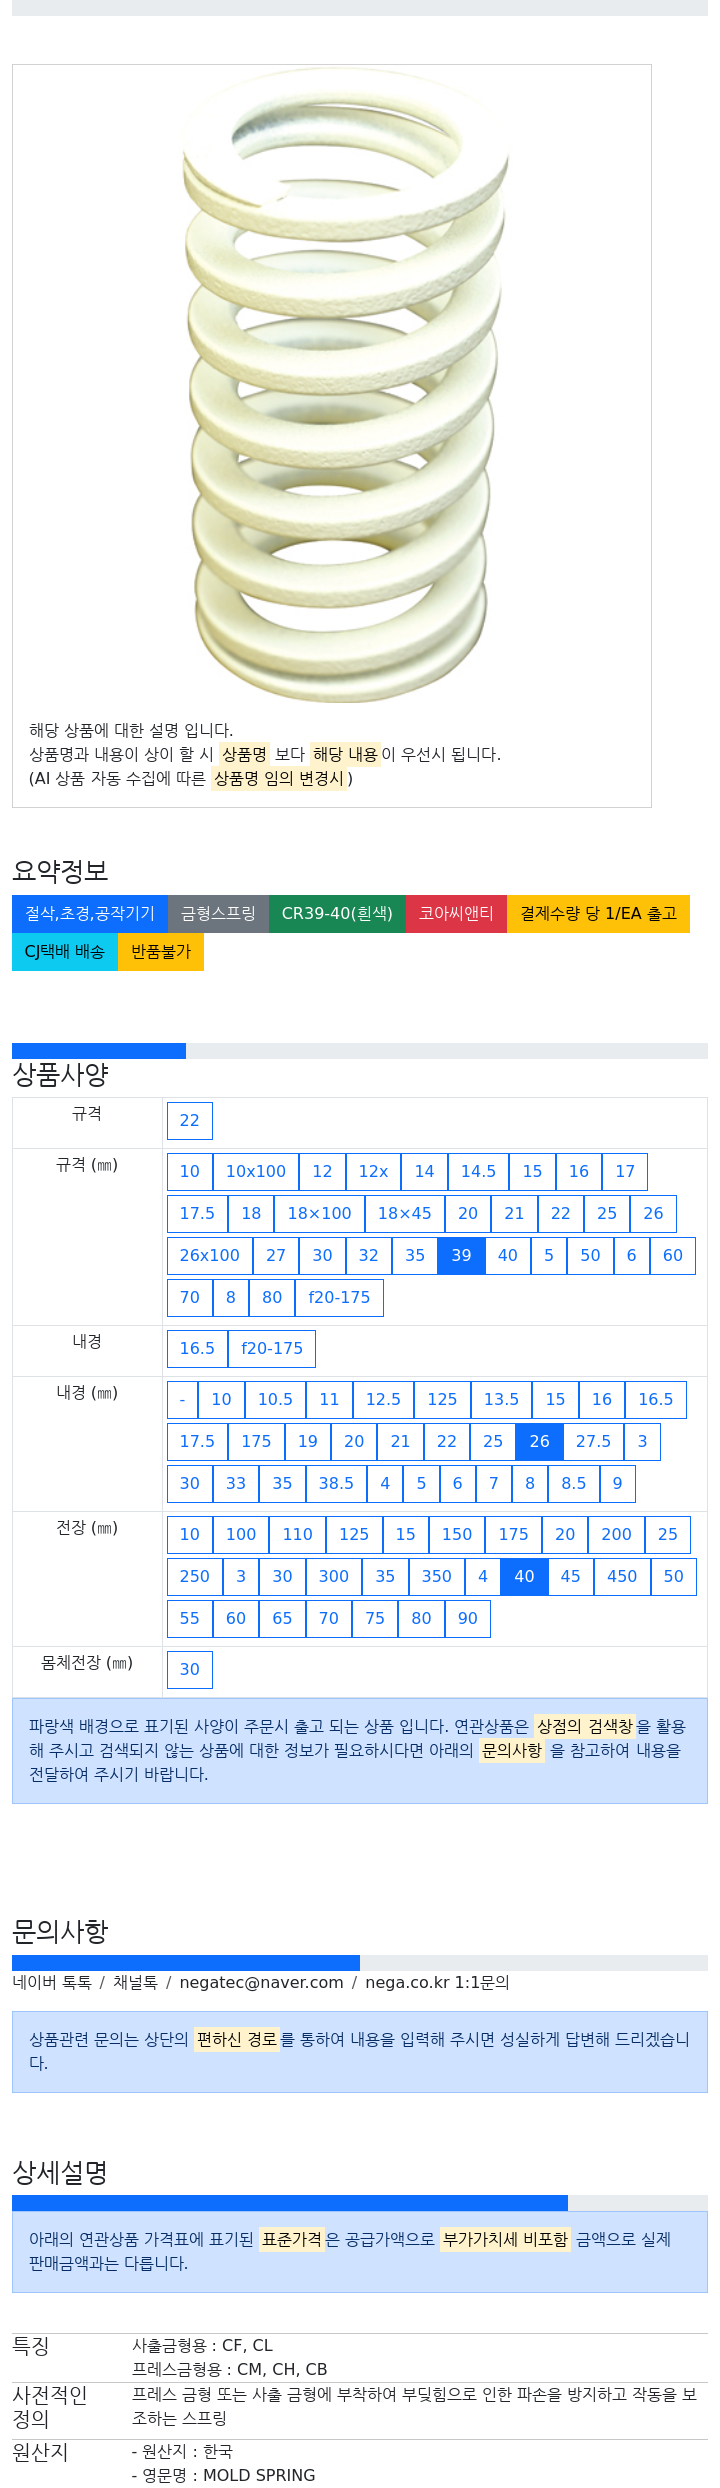The image size is (720, 2488).
Task: Select 38.5 inner diameter option
Action: [x=336, y=1484]
